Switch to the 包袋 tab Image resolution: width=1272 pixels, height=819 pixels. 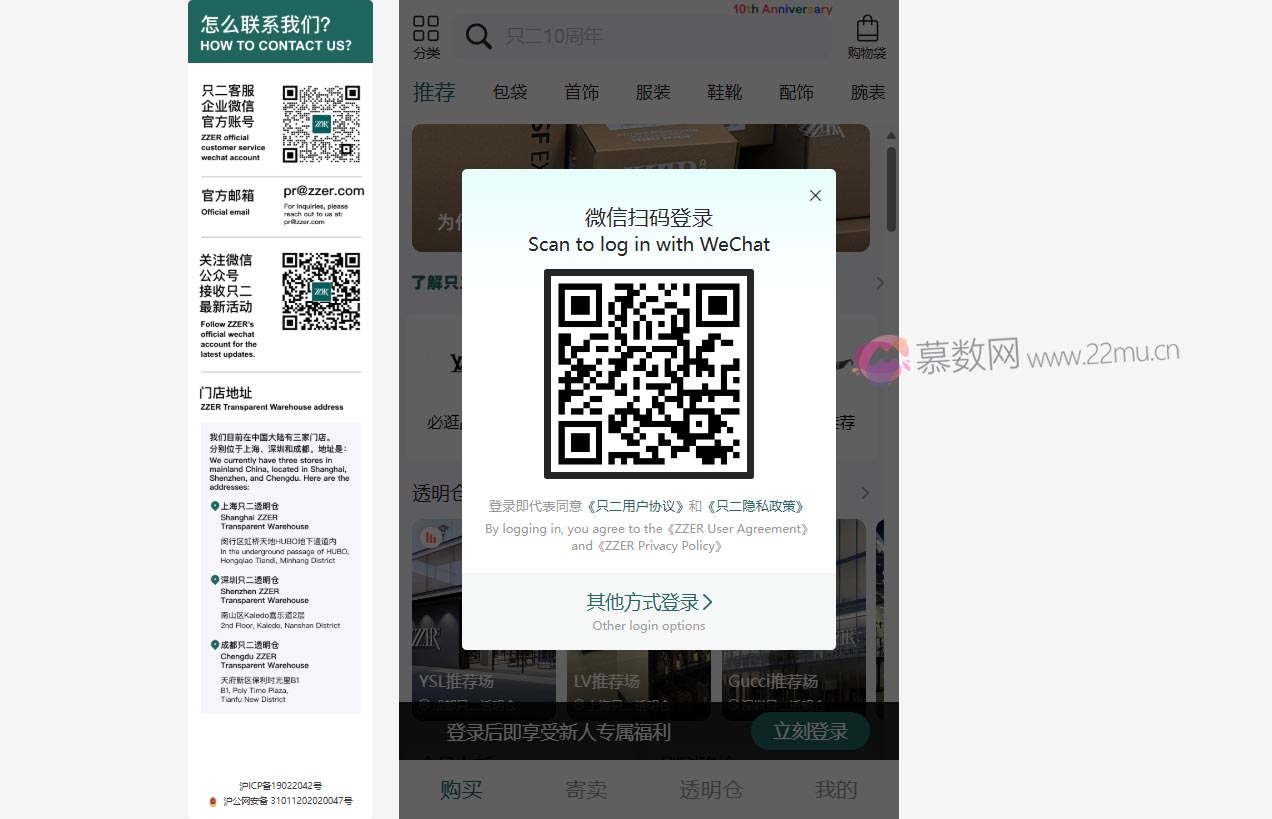[x=510, y=92]
